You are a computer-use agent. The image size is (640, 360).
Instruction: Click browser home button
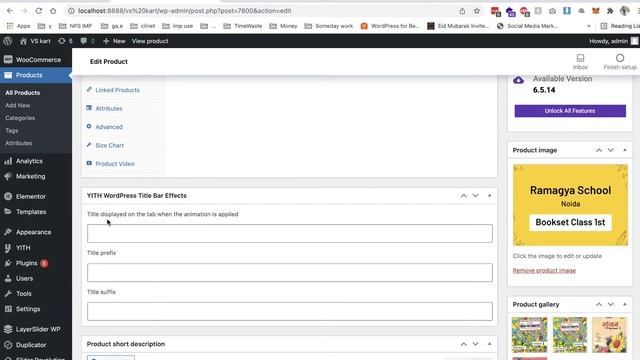[53, 11]
